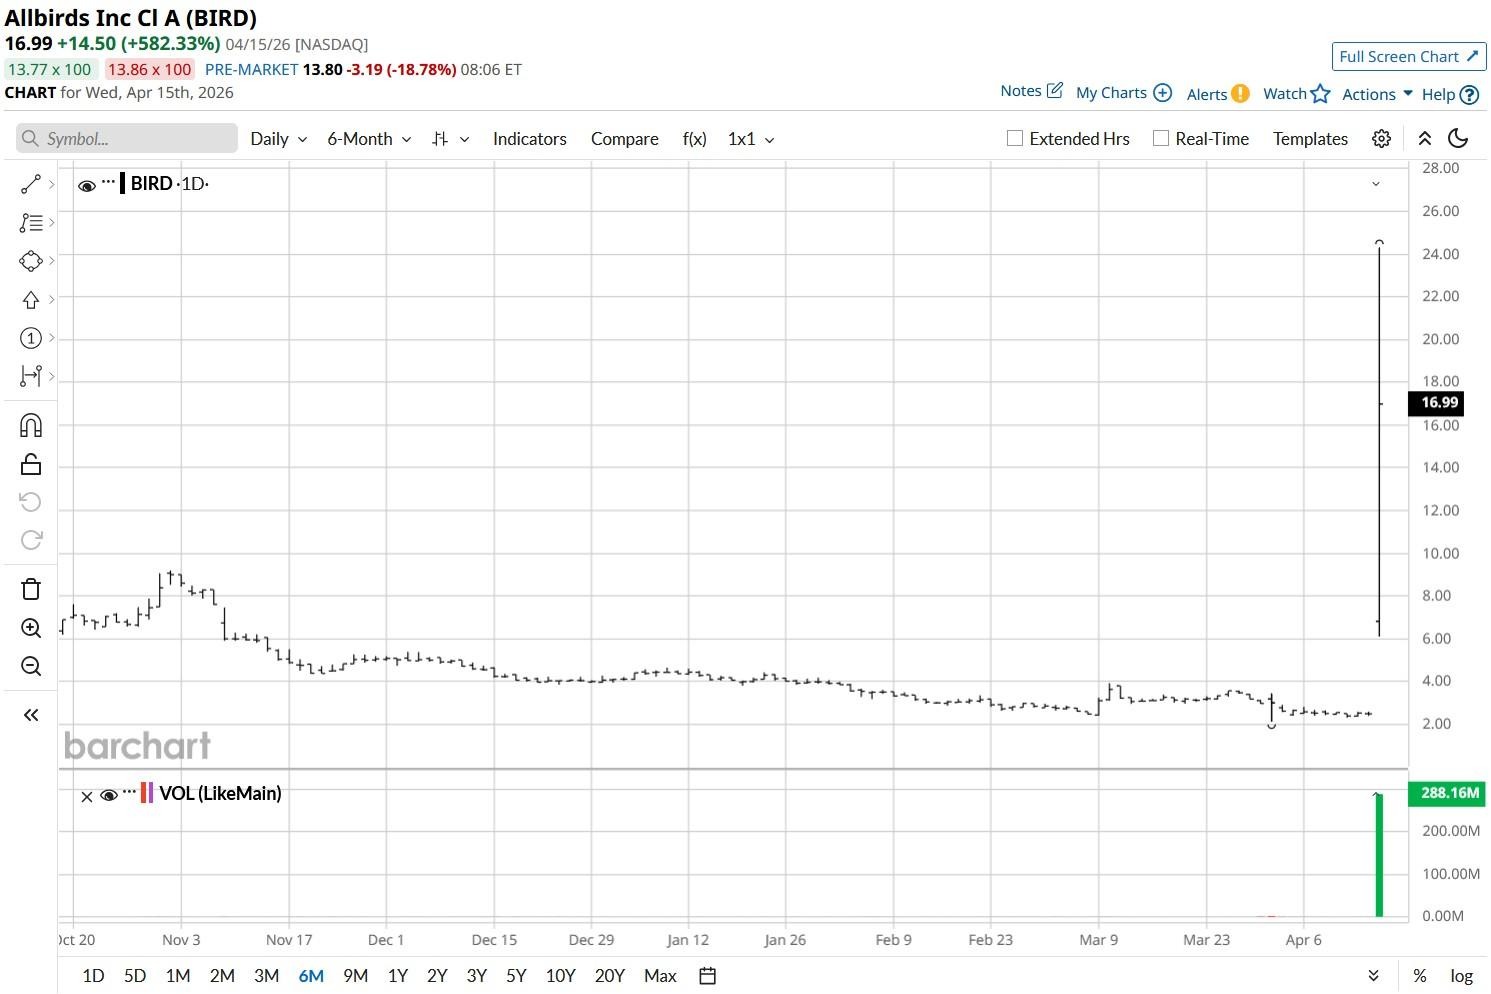1491x994 pixels.
Task: Open the f(x) expressions button
Action: point(695,139)
